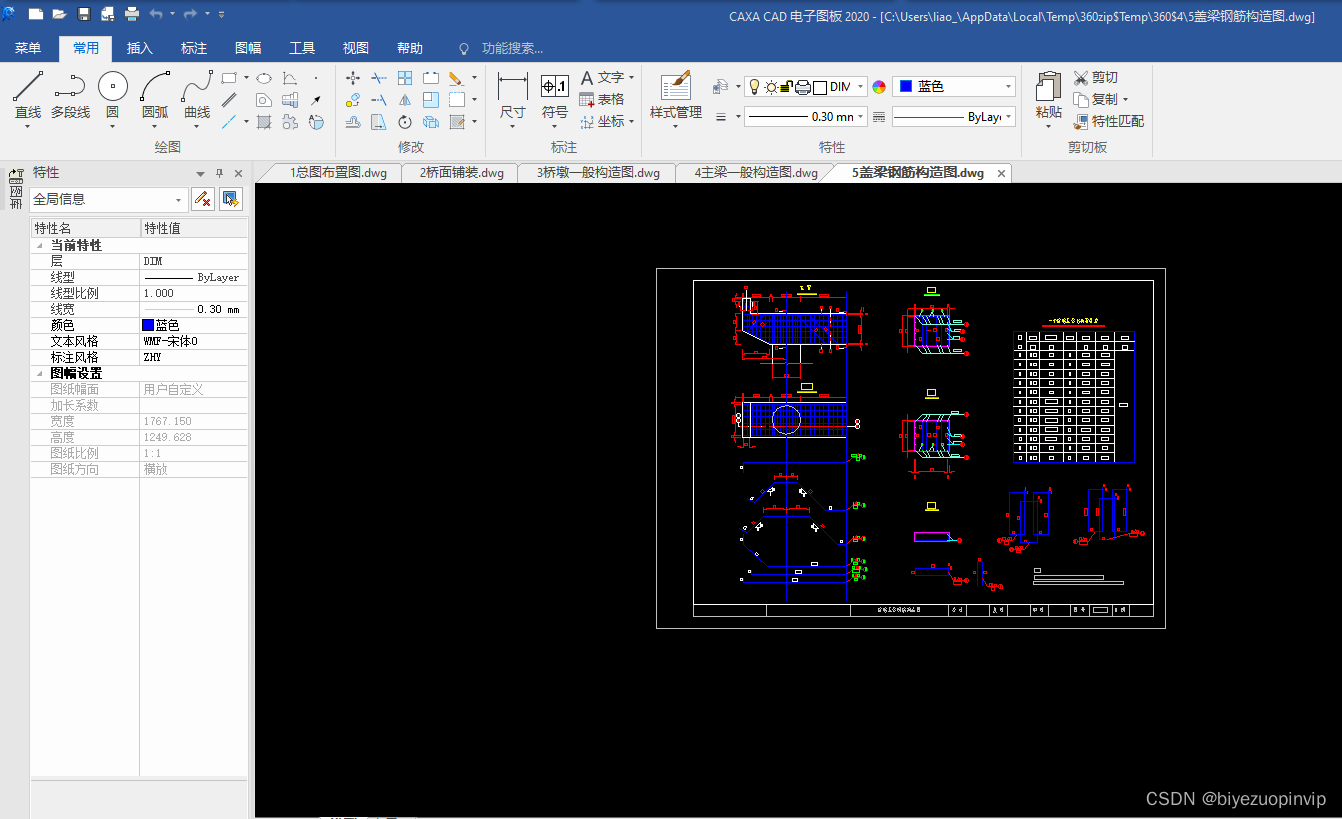Click the blue 颜色 swatch in properties table
This screenshot has height=819, width=1342.
click(148, 325)
